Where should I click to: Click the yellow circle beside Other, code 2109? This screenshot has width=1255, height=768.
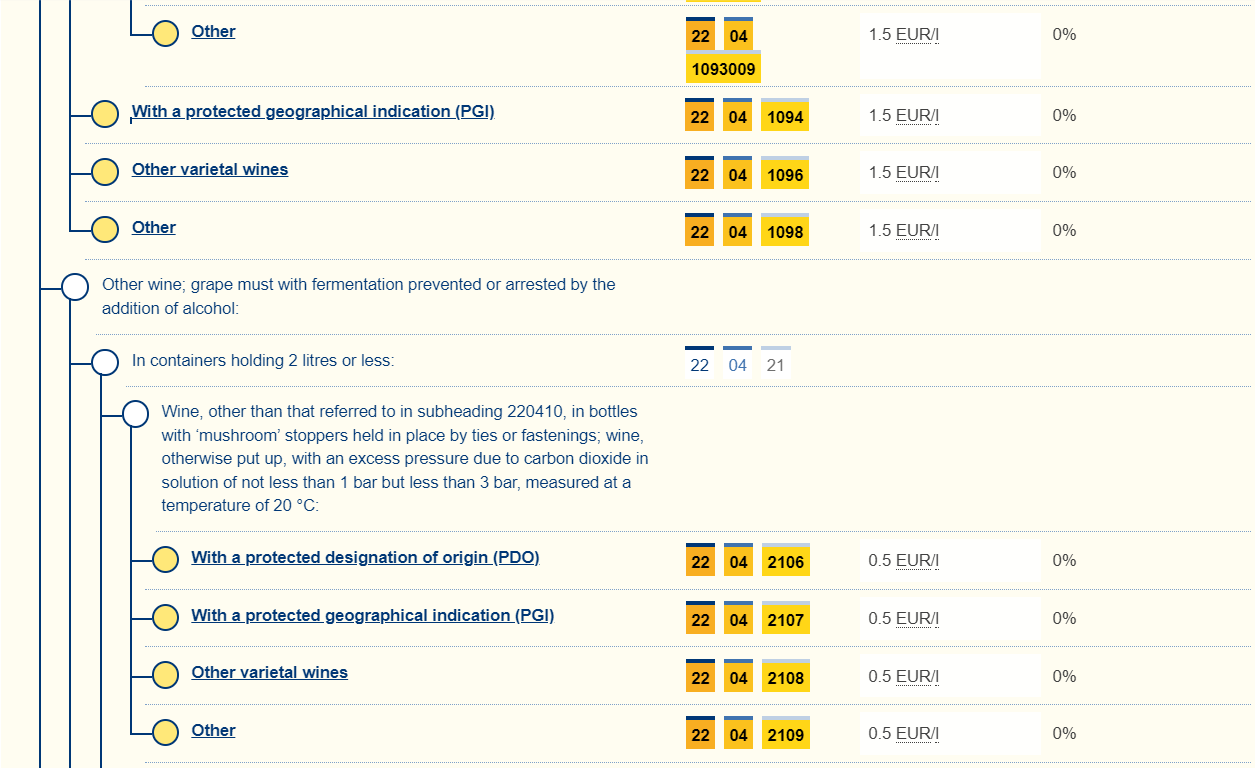click(x=165, y=733)
